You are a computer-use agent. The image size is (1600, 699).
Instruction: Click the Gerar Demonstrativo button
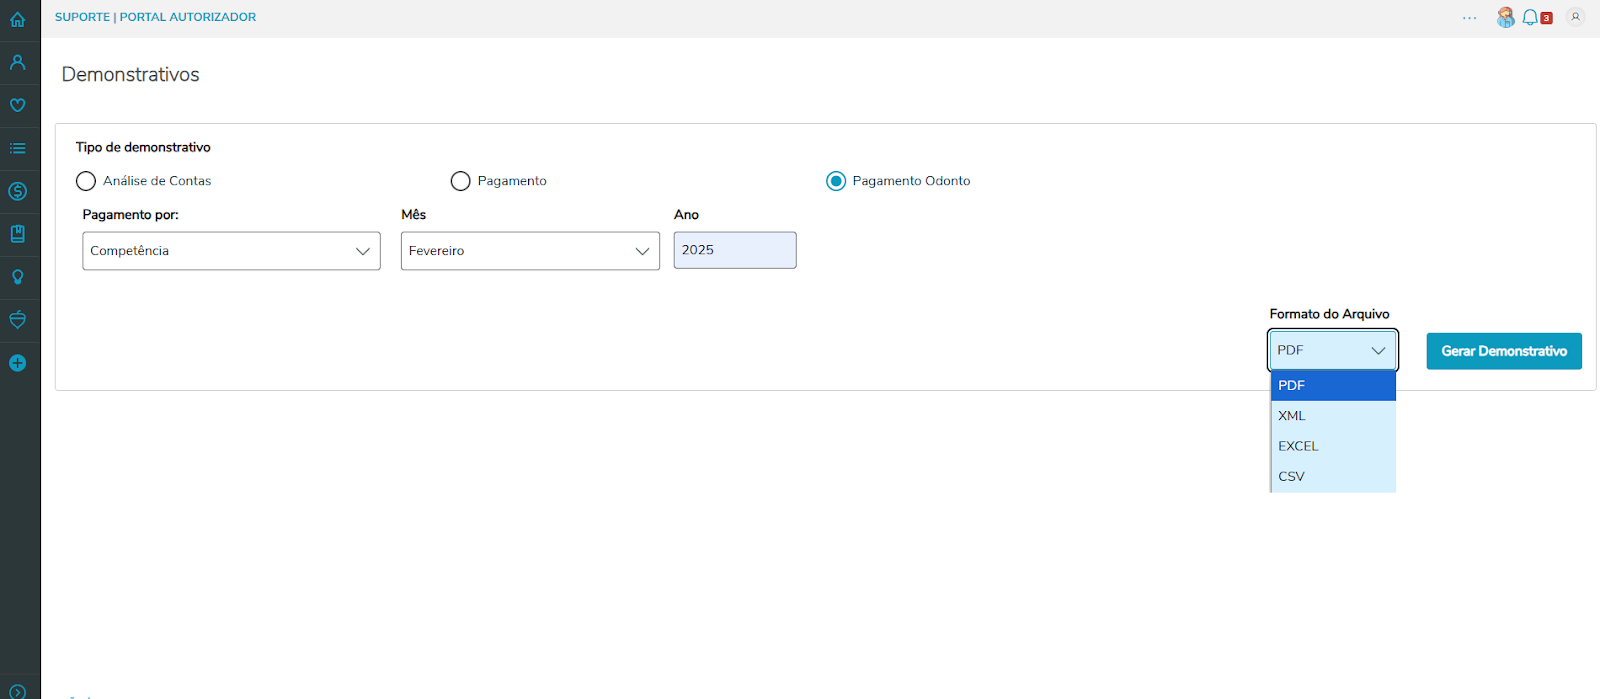[x=1503, y=351]
